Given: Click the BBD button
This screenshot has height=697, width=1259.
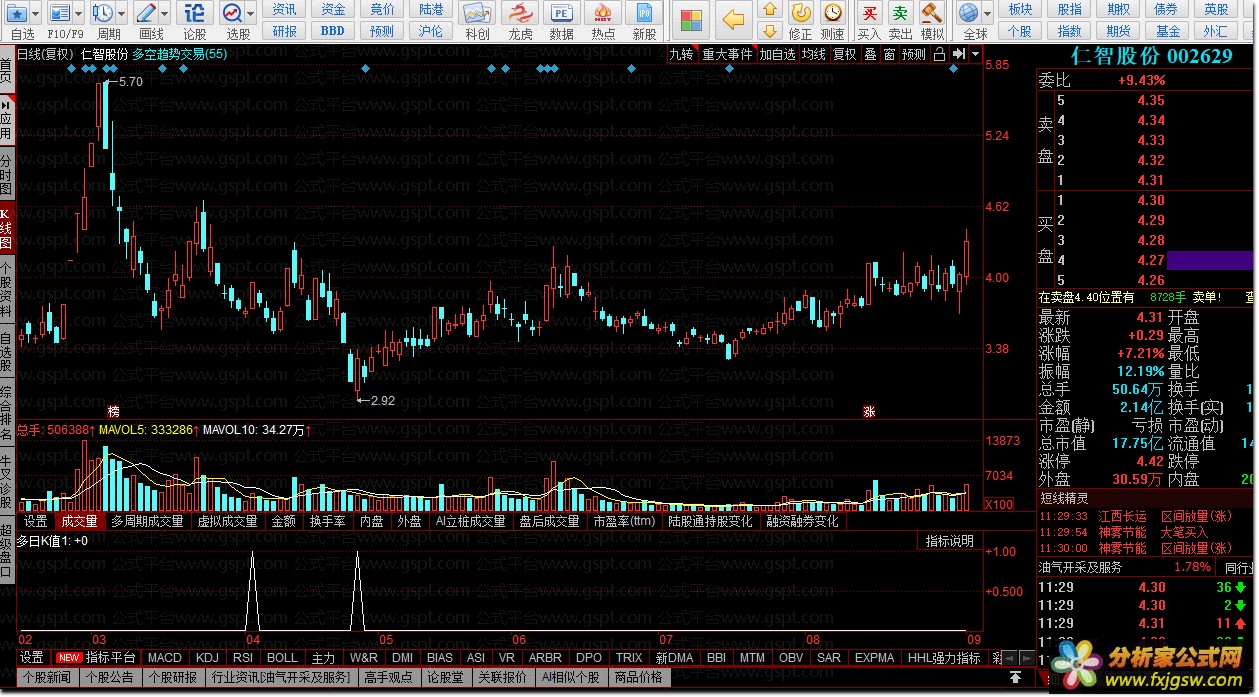Looking at the screenshot, I should click(333, 31).
